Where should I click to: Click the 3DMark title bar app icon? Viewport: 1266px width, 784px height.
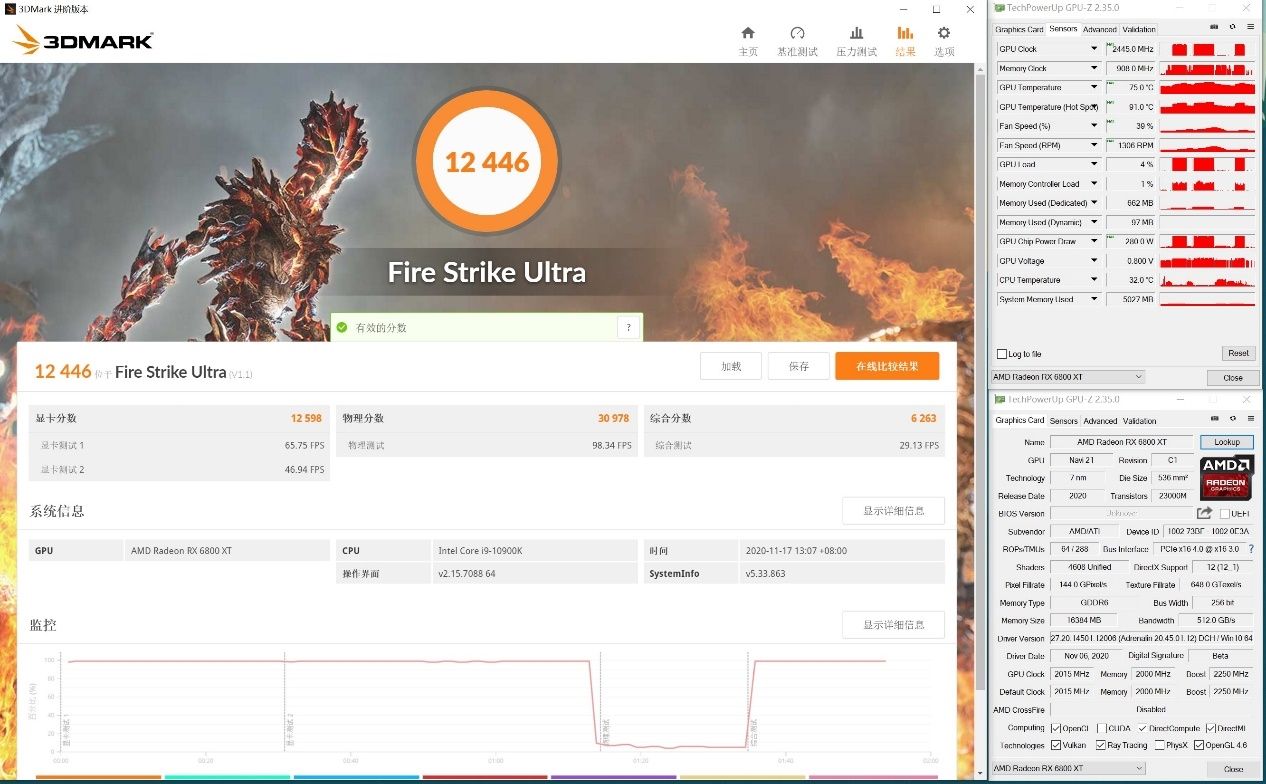pos(9,8)
